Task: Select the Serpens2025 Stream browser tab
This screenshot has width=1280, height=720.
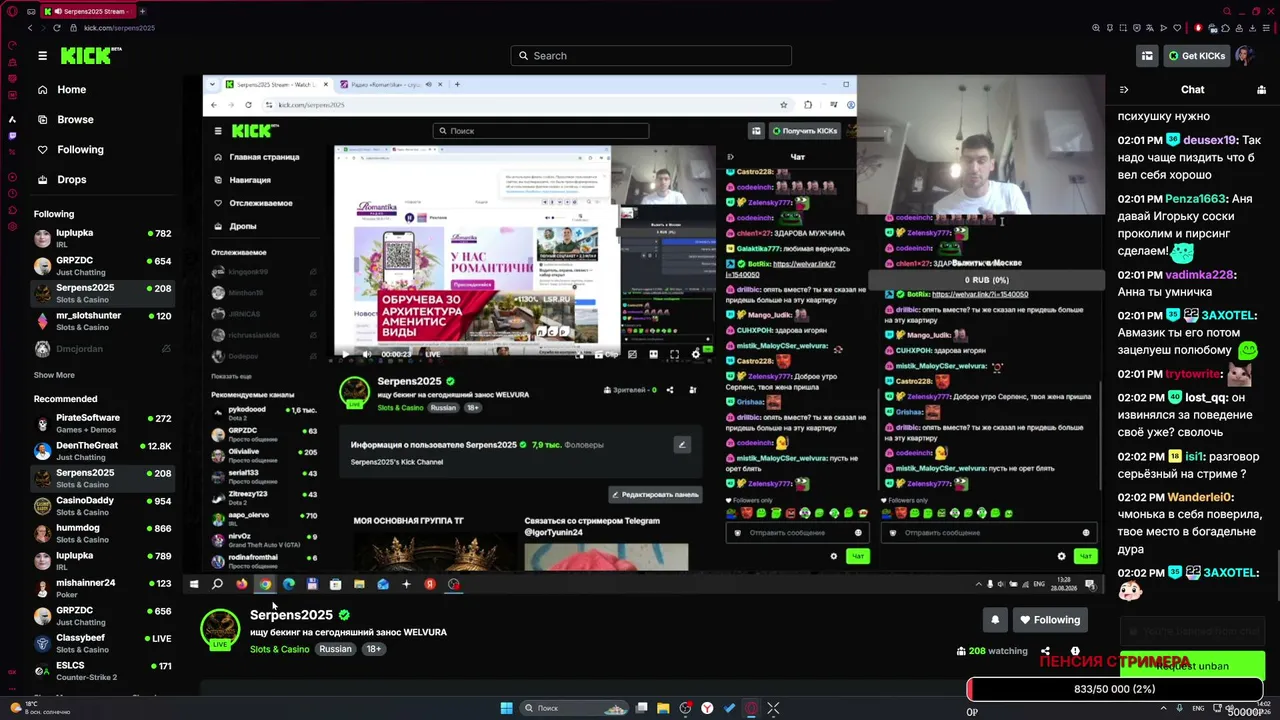Action: tap(87, 11)
